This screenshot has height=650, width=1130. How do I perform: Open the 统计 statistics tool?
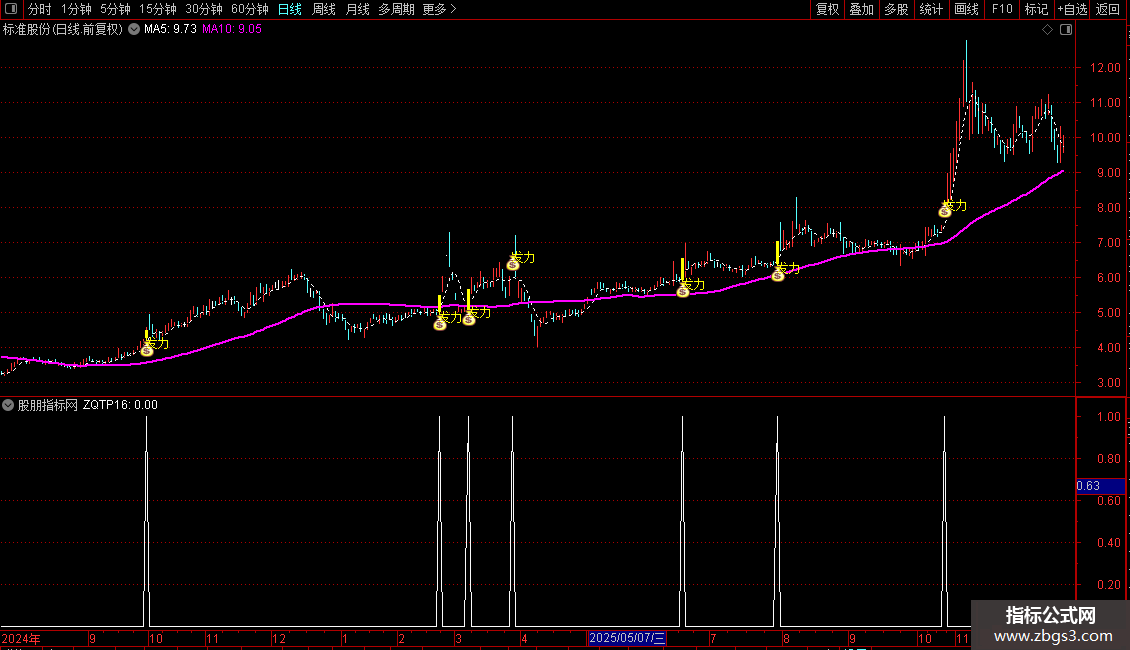[930, 9]
